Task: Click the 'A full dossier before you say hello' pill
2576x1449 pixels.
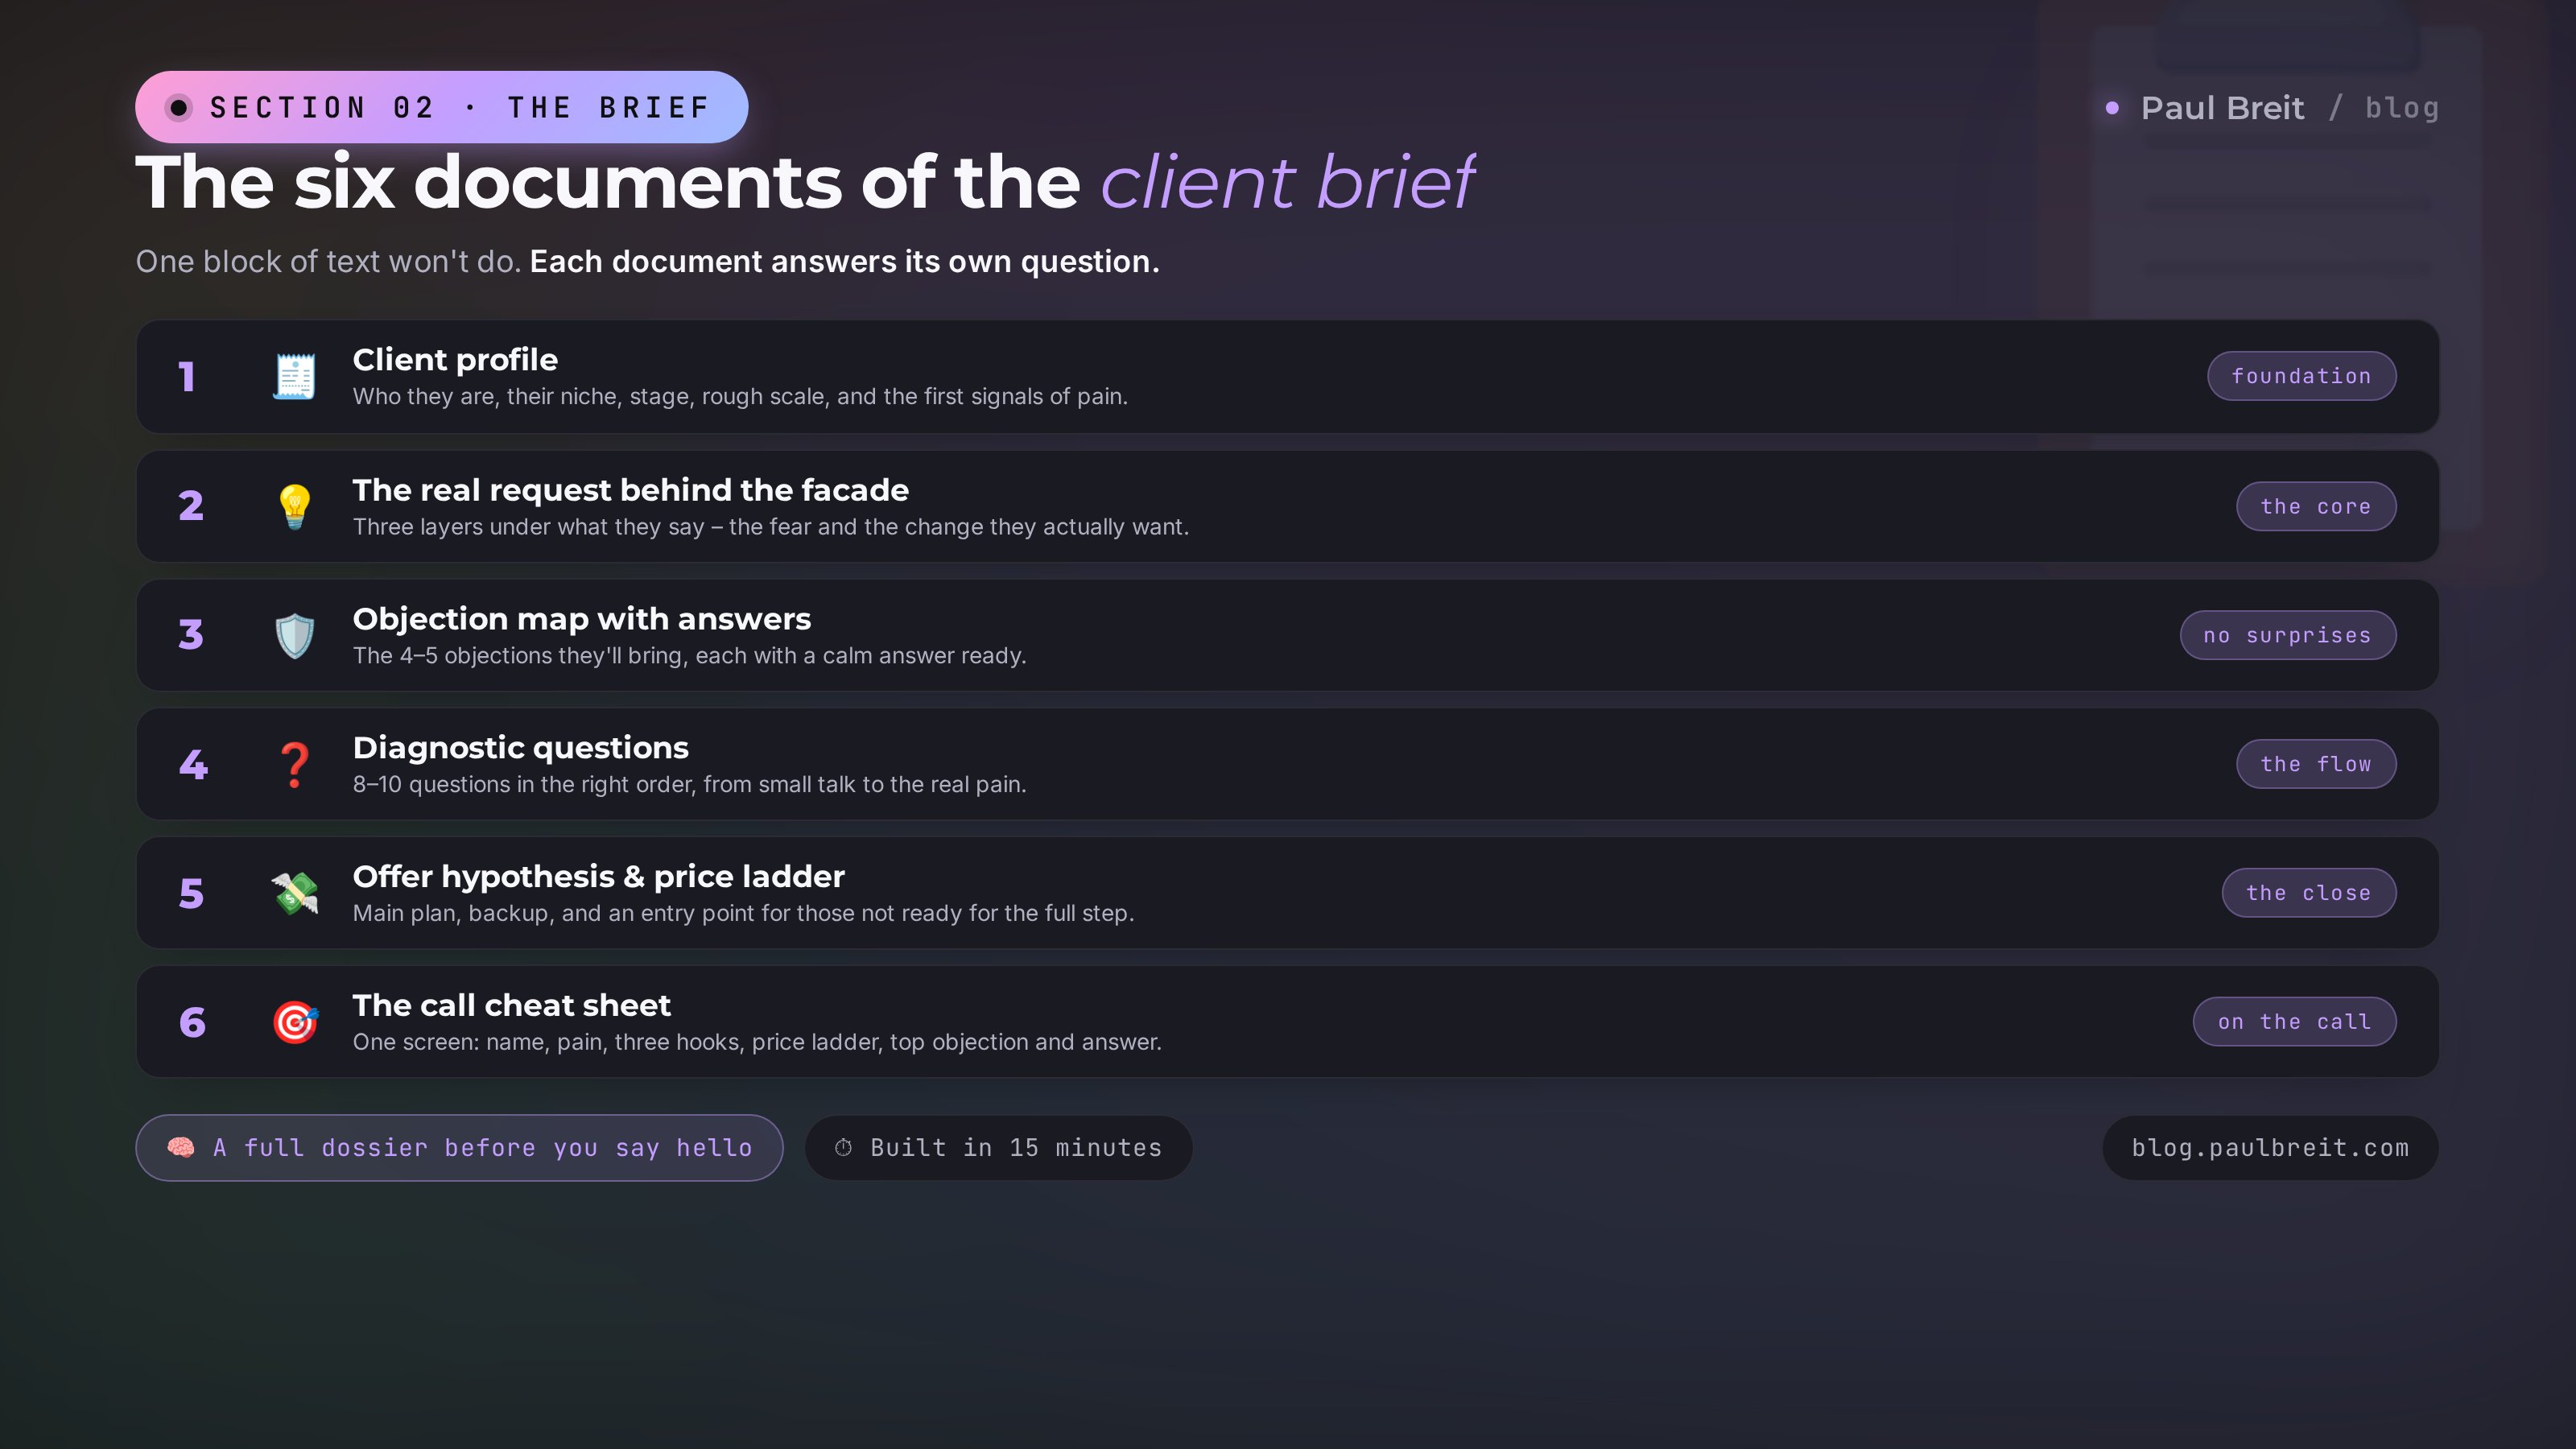Action: 459,1147
